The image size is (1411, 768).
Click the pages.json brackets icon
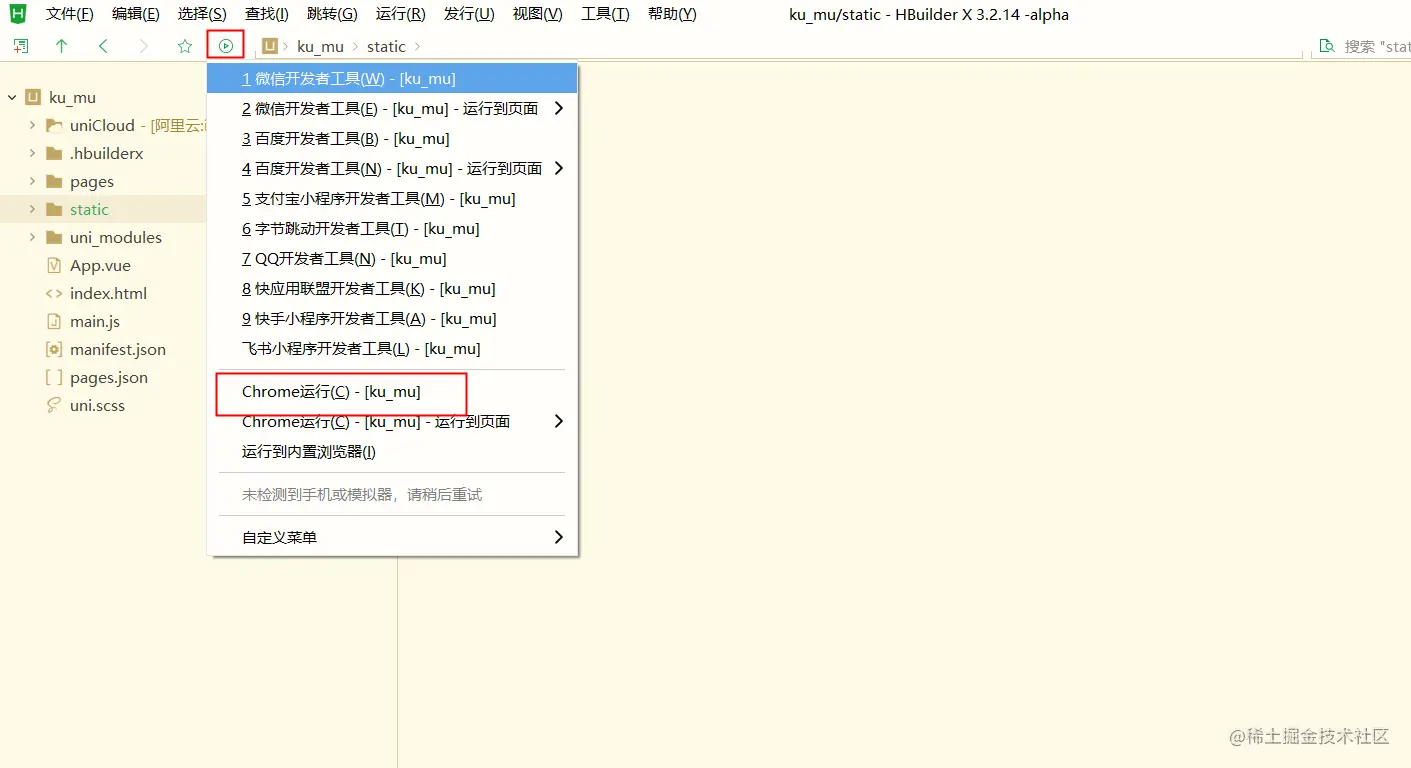[x=54, y=377]
